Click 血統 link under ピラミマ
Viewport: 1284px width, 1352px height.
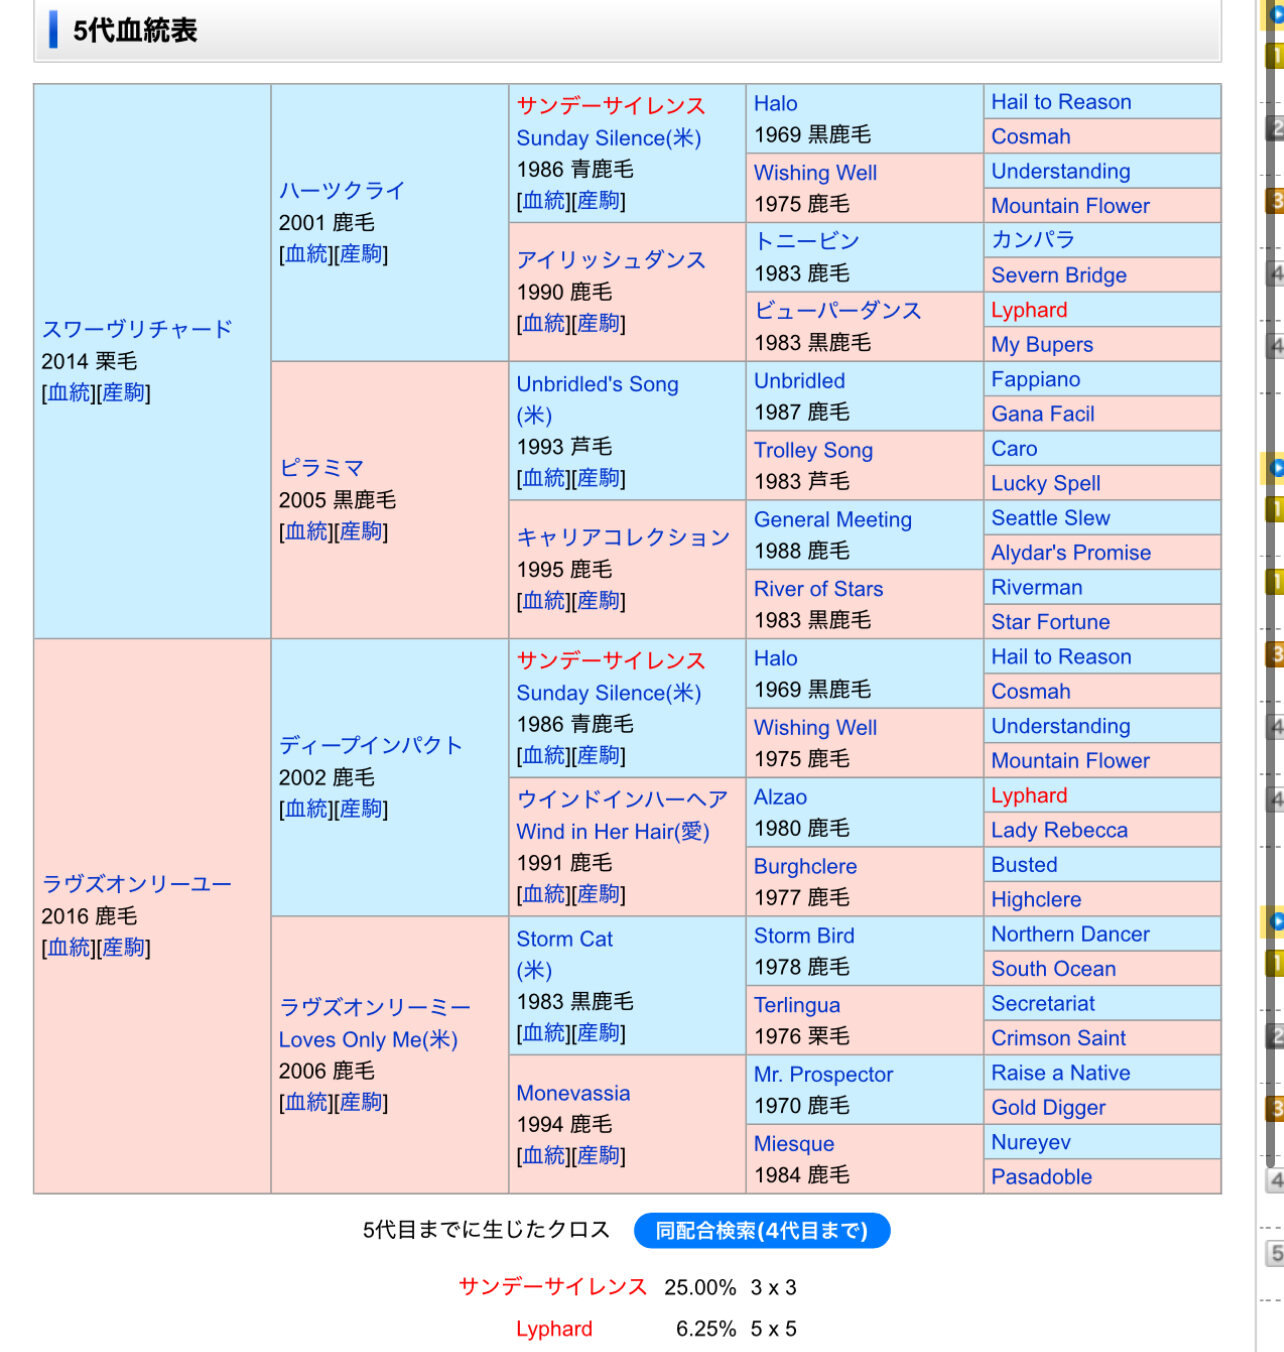[307, 531]
